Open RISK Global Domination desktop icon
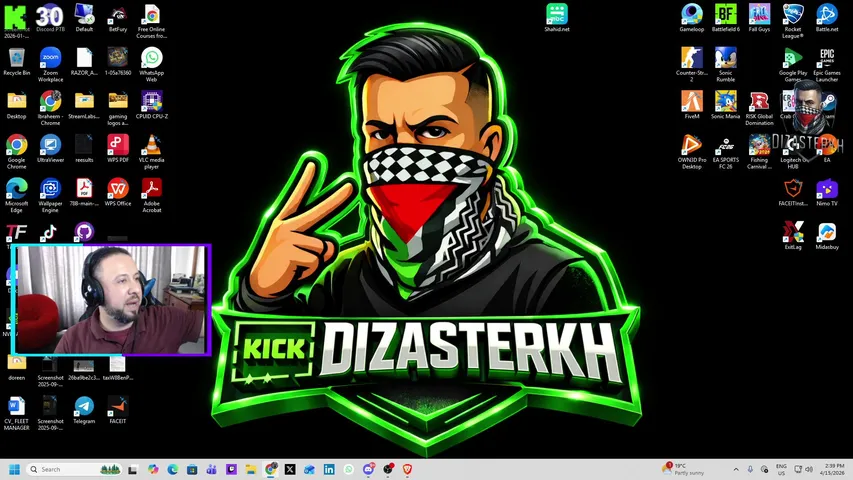Image resolution: width=853 pixels, height=480 pixels. [x=759, y=108]
